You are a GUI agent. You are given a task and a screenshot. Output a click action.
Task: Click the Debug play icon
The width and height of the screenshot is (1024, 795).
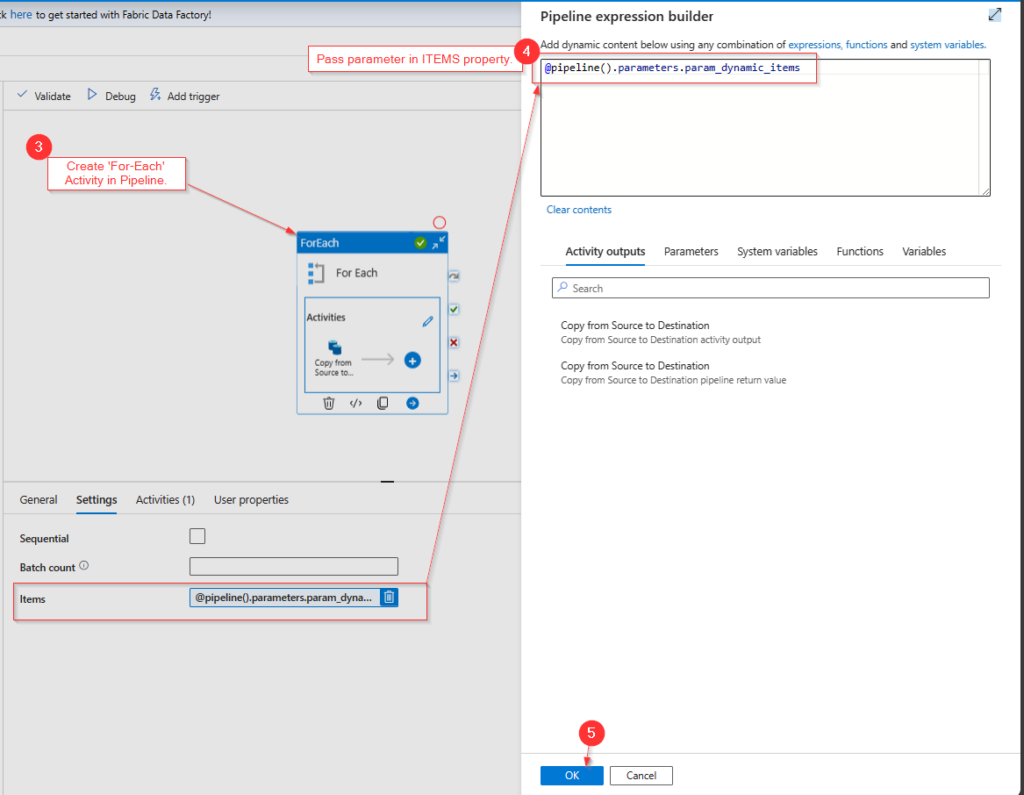coord(92,95)
